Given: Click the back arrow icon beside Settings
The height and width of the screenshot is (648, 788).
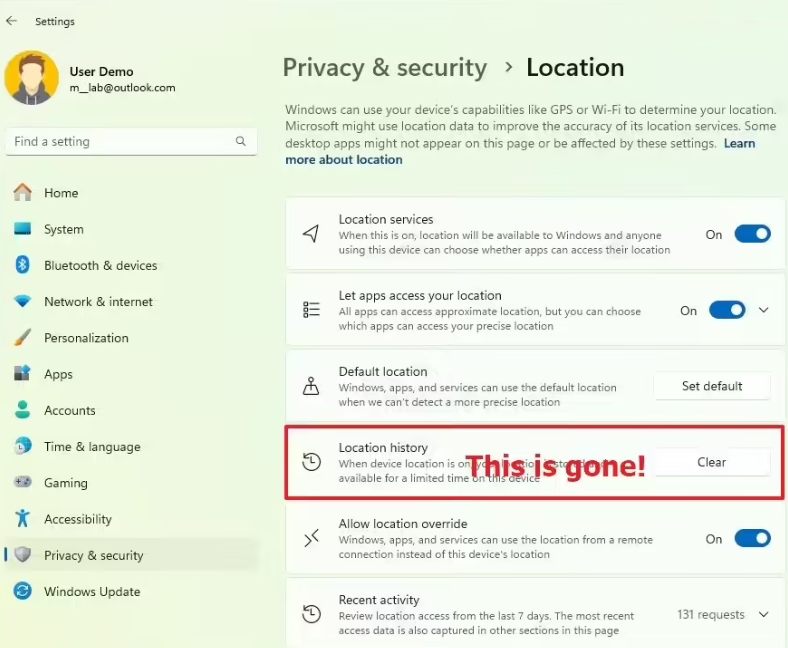Looking at the screenshot, I should (x=12, y=21).
